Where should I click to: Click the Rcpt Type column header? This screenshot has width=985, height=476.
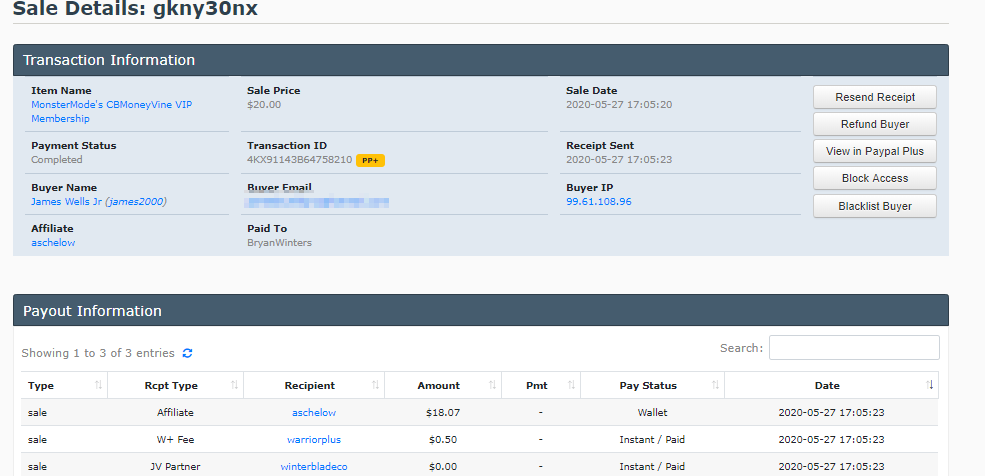click(x=175, y=386)
